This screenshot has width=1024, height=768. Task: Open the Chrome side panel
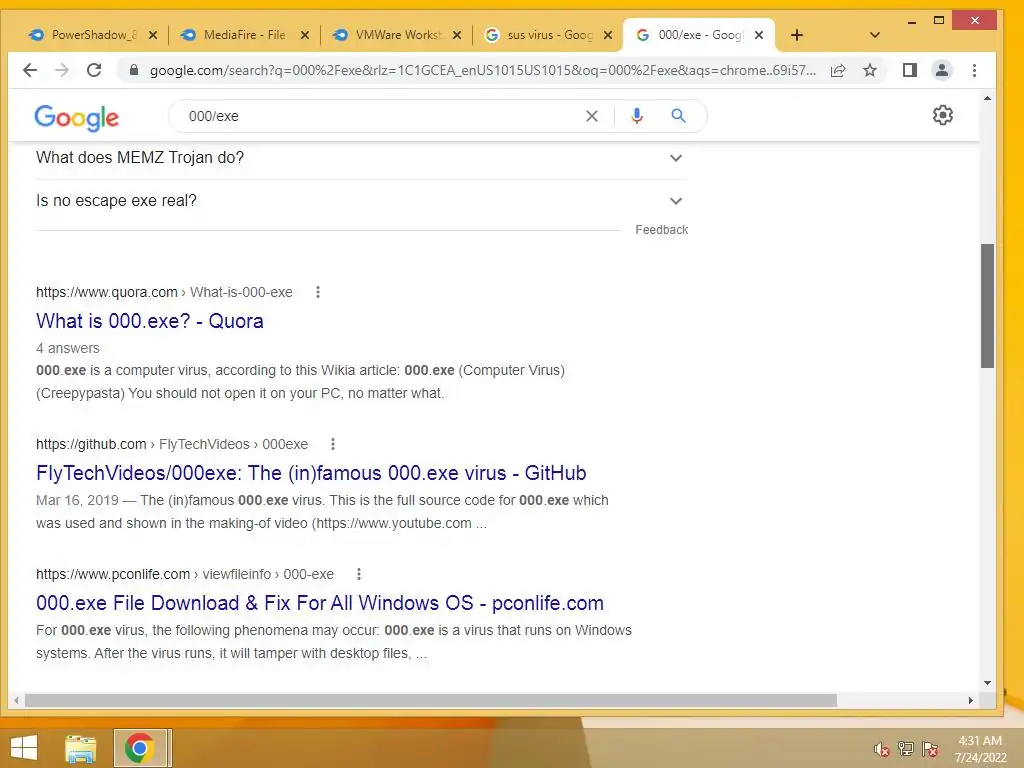point(910,70)
